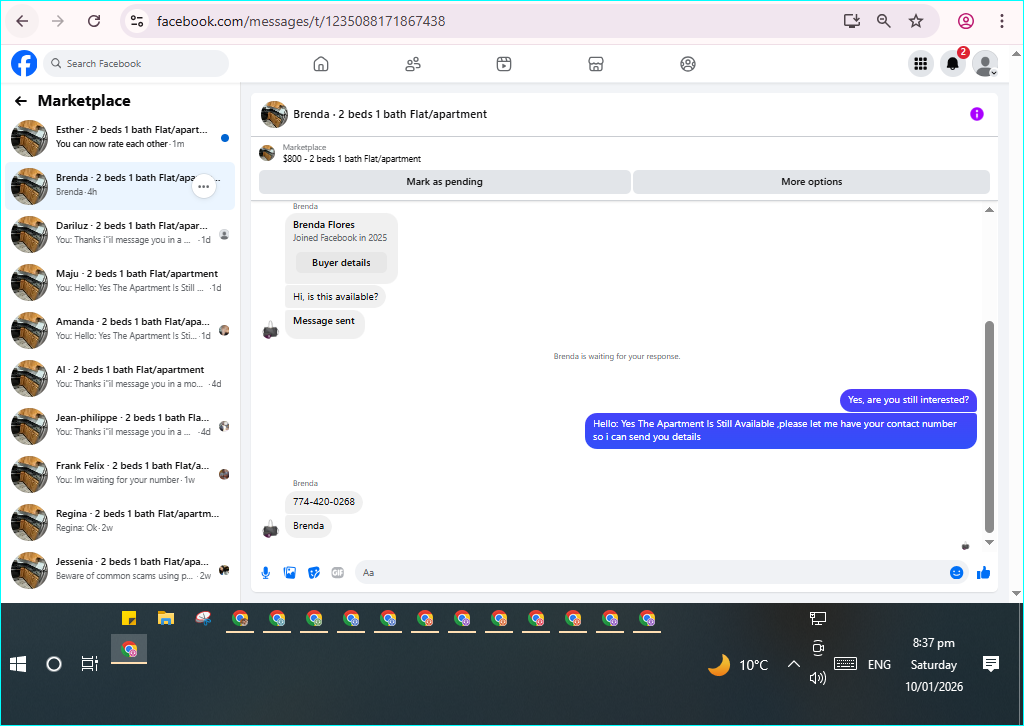This screenshot has height=726, width=1024.
Task: Bookmark this page with the star icon
Action: 916,21
